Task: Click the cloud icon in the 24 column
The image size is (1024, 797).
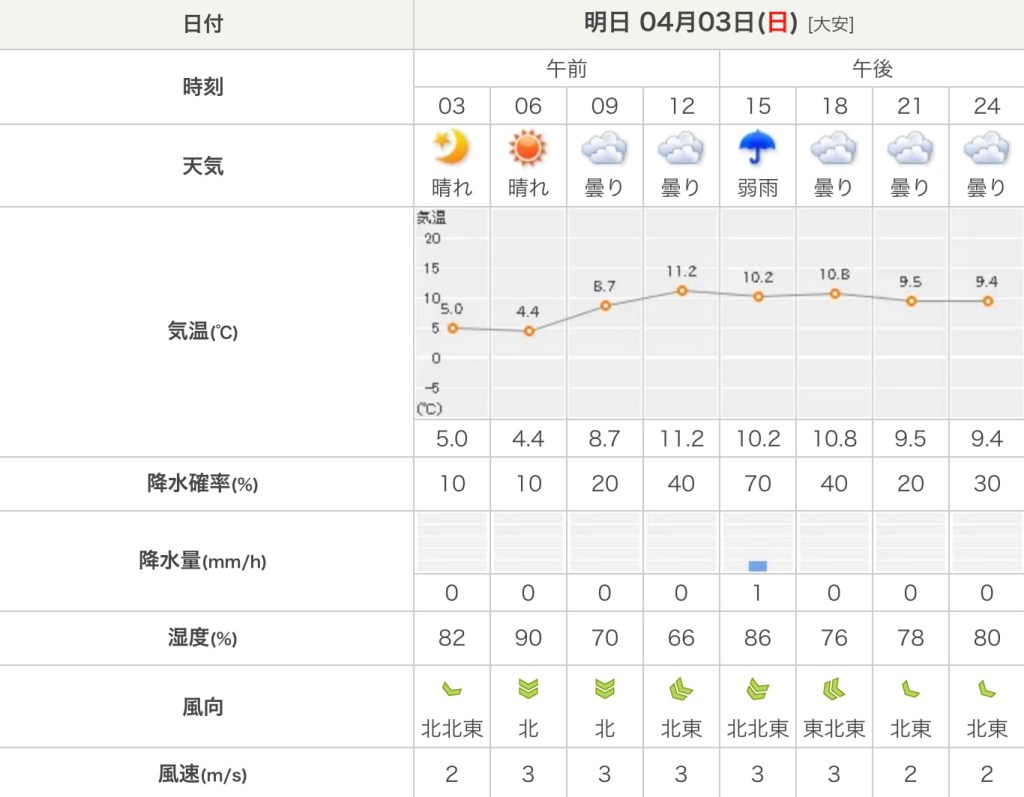Action: (986, 149)
